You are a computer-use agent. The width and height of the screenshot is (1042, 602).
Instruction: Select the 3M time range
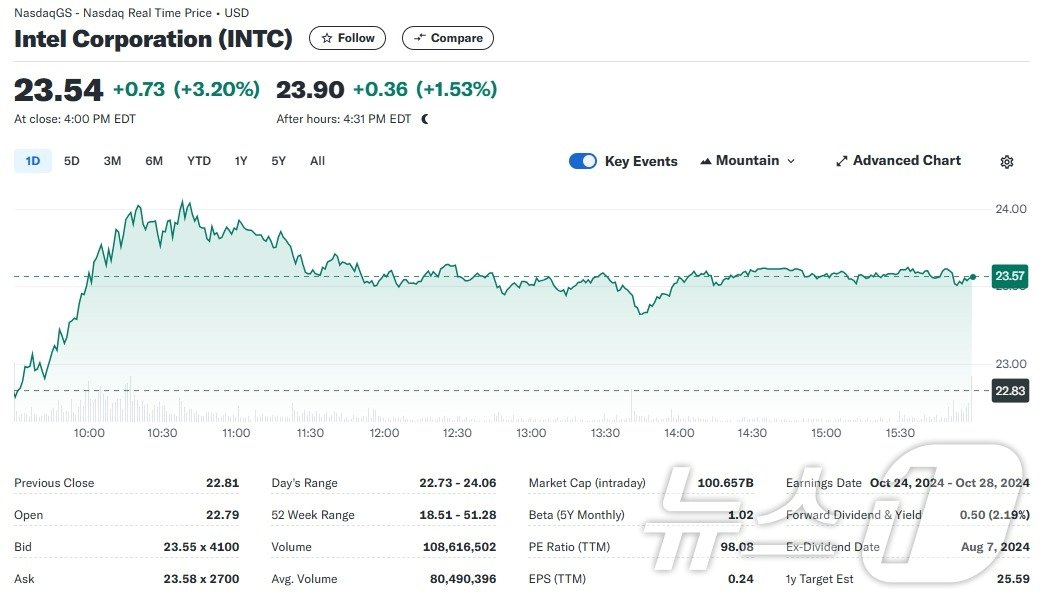[112, 161]
